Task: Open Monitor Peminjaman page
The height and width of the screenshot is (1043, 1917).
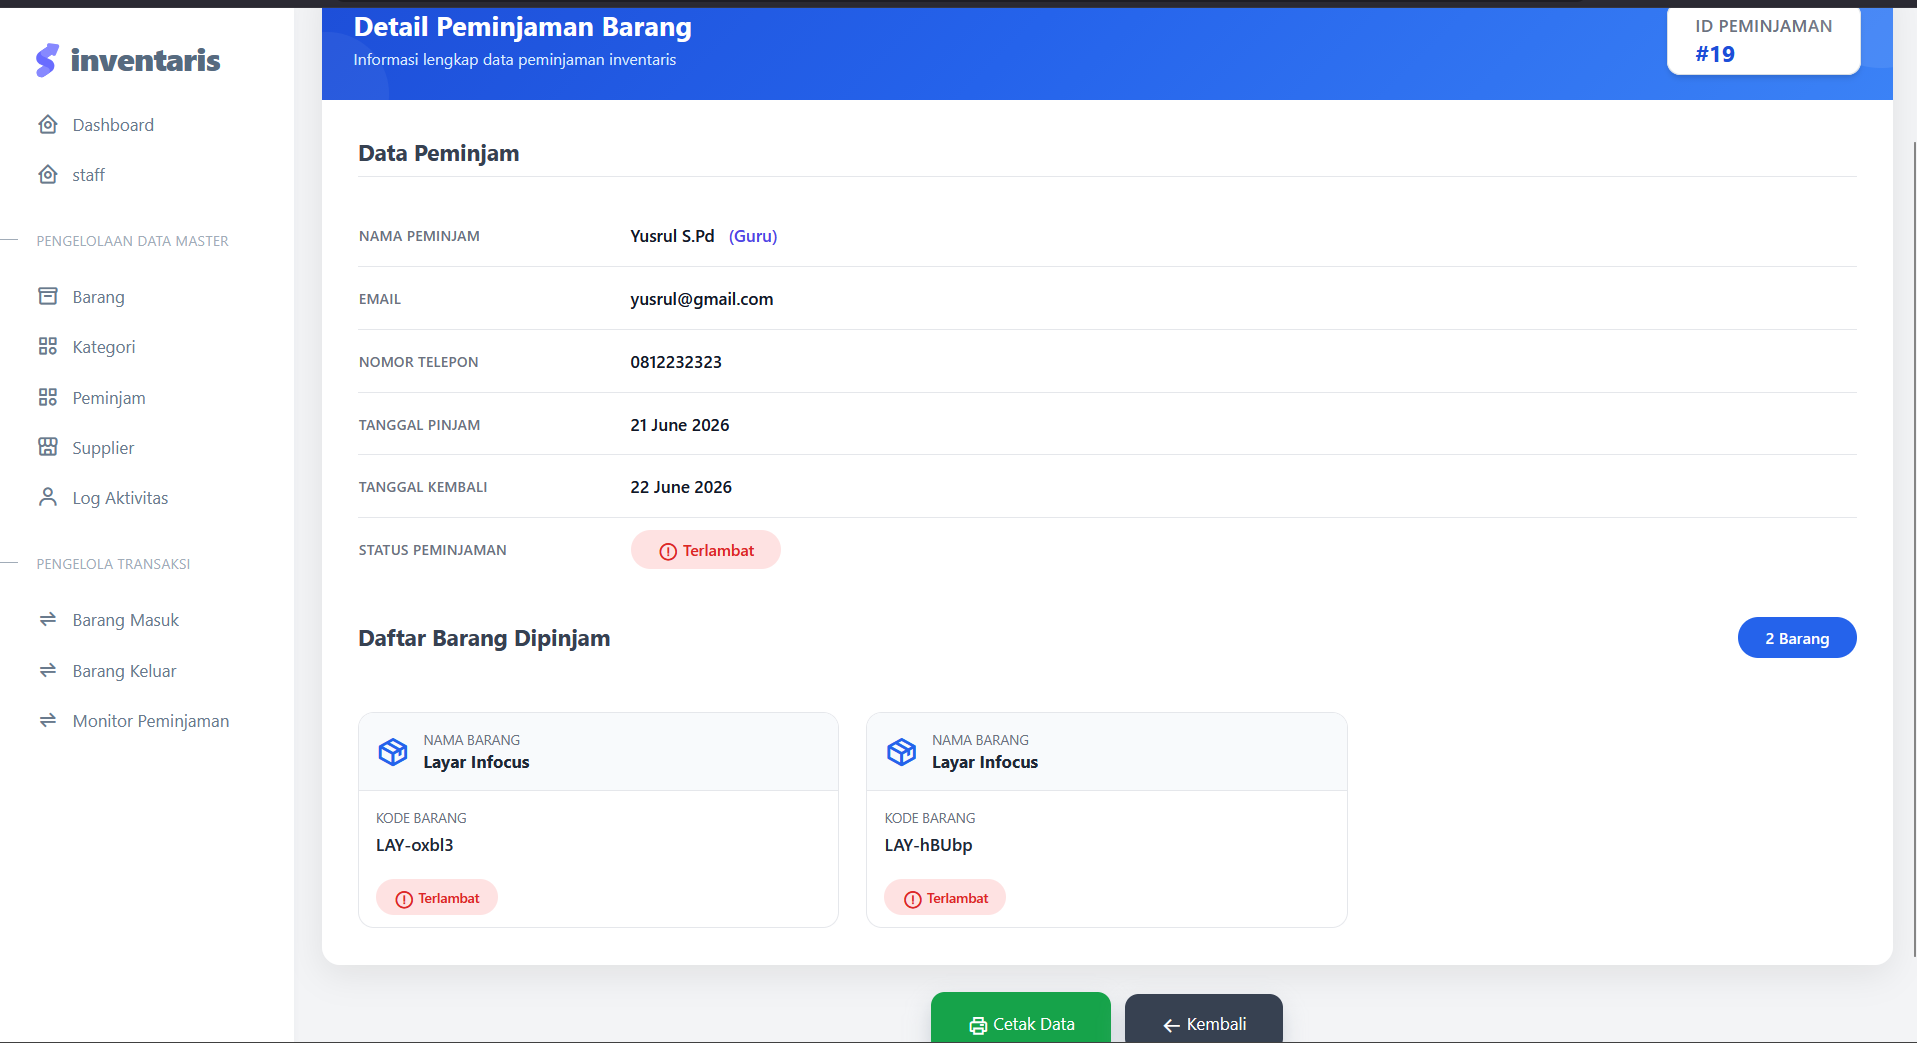Action: tap(151, 721)
